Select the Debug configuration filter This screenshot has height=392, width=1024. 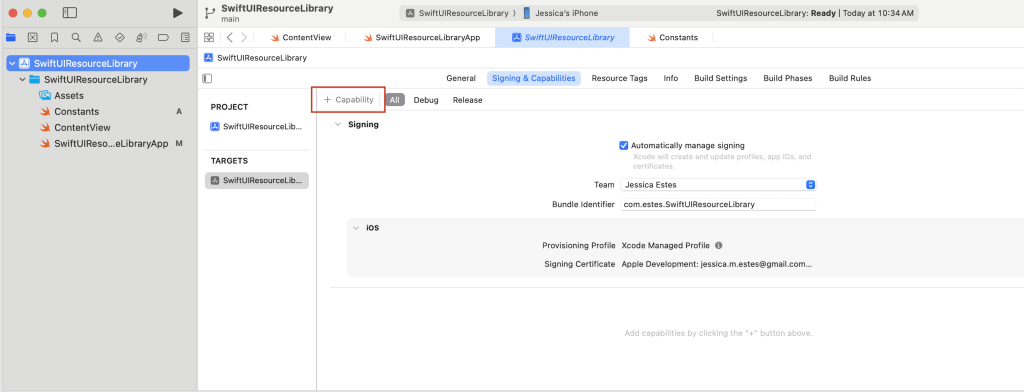(x=426, y=100)
